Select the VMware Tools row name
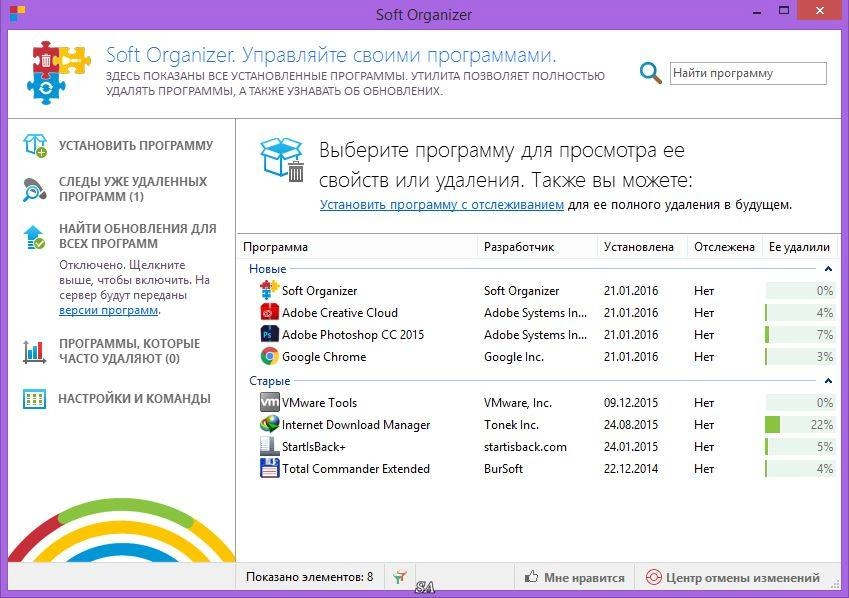 pos(319,403)
